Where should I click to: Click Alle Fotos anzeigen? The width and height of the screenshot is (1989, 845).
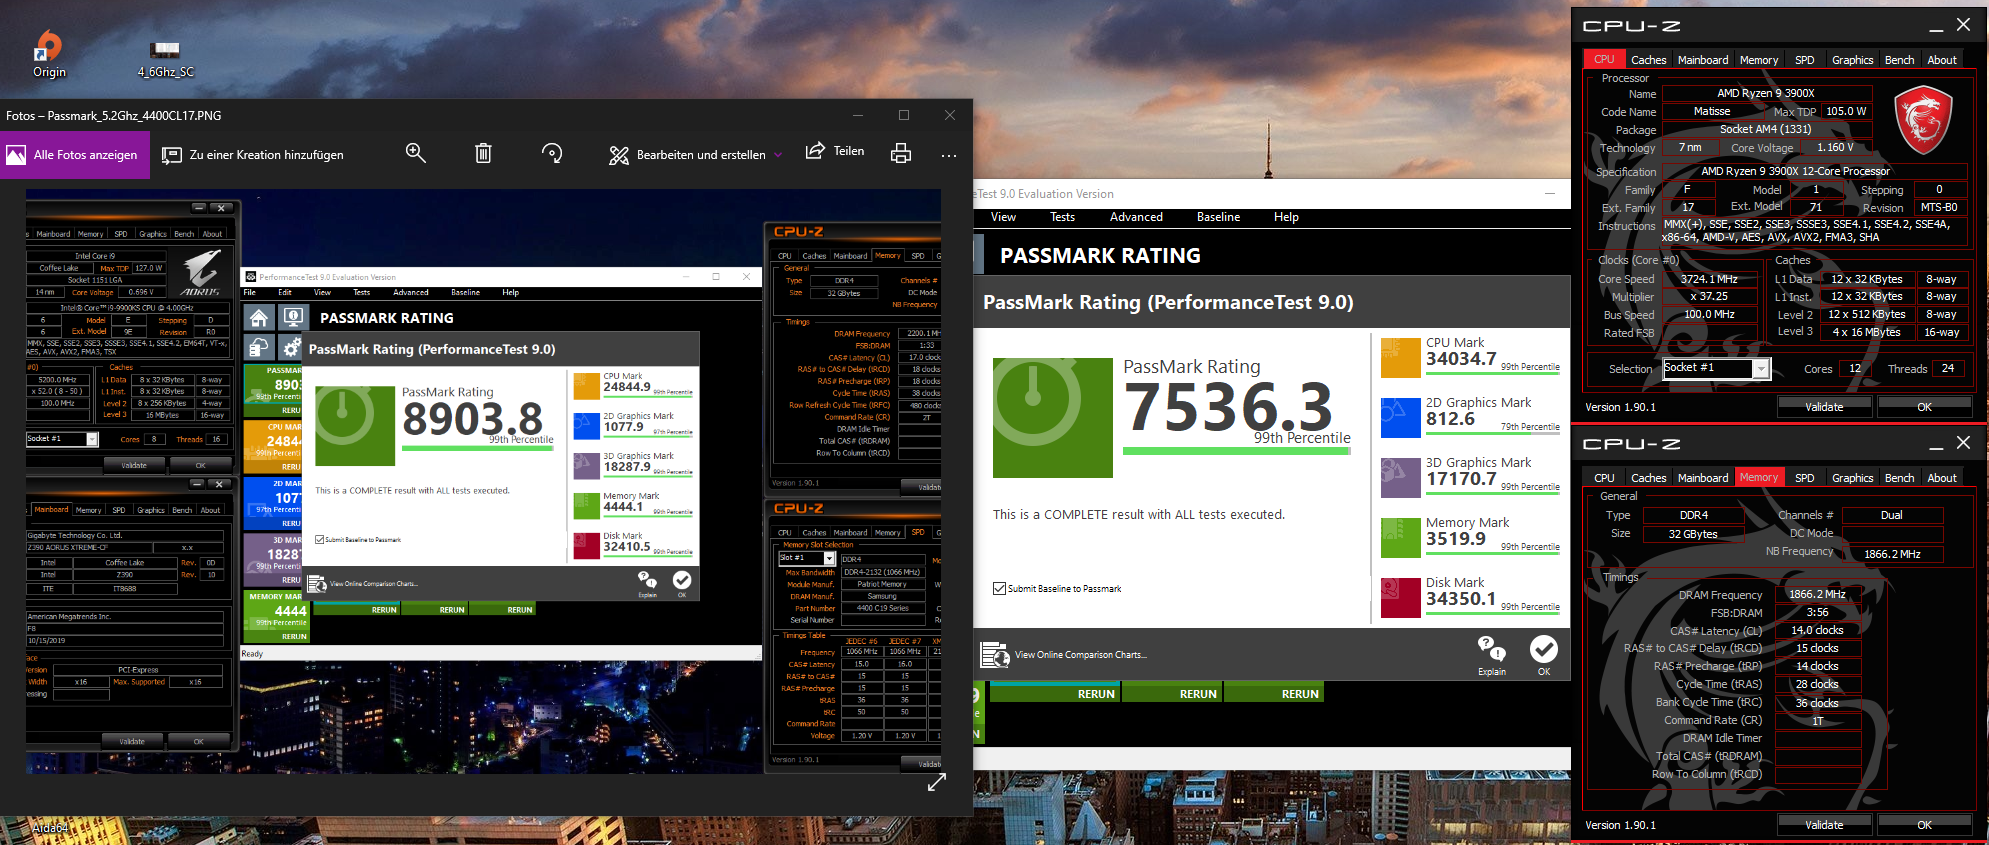pyautogui.click(x=74, y=155)
